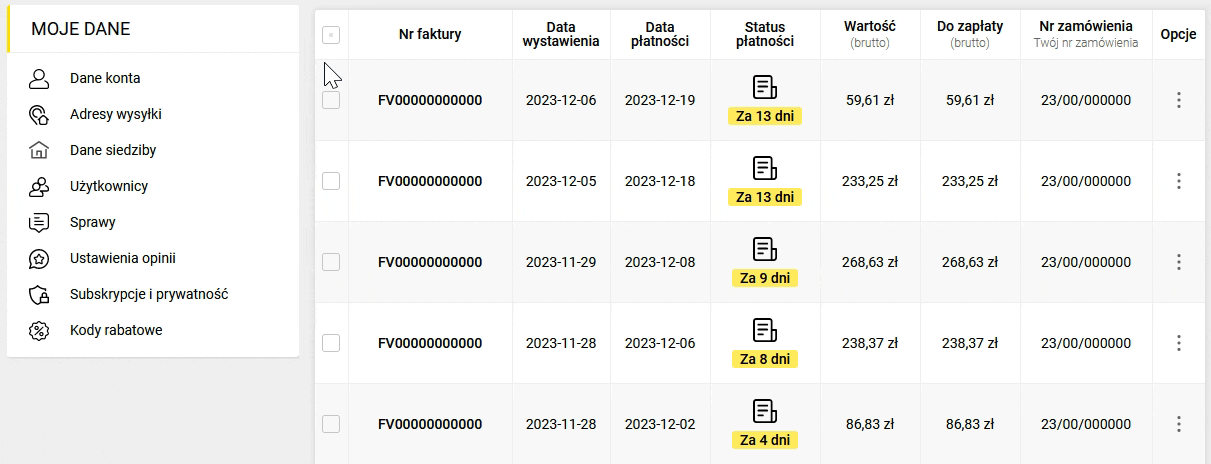Screen dimensions: 1211x464
Task: Open invoice number on 2023-12-06 row
Action: click(x=430, y=100)
